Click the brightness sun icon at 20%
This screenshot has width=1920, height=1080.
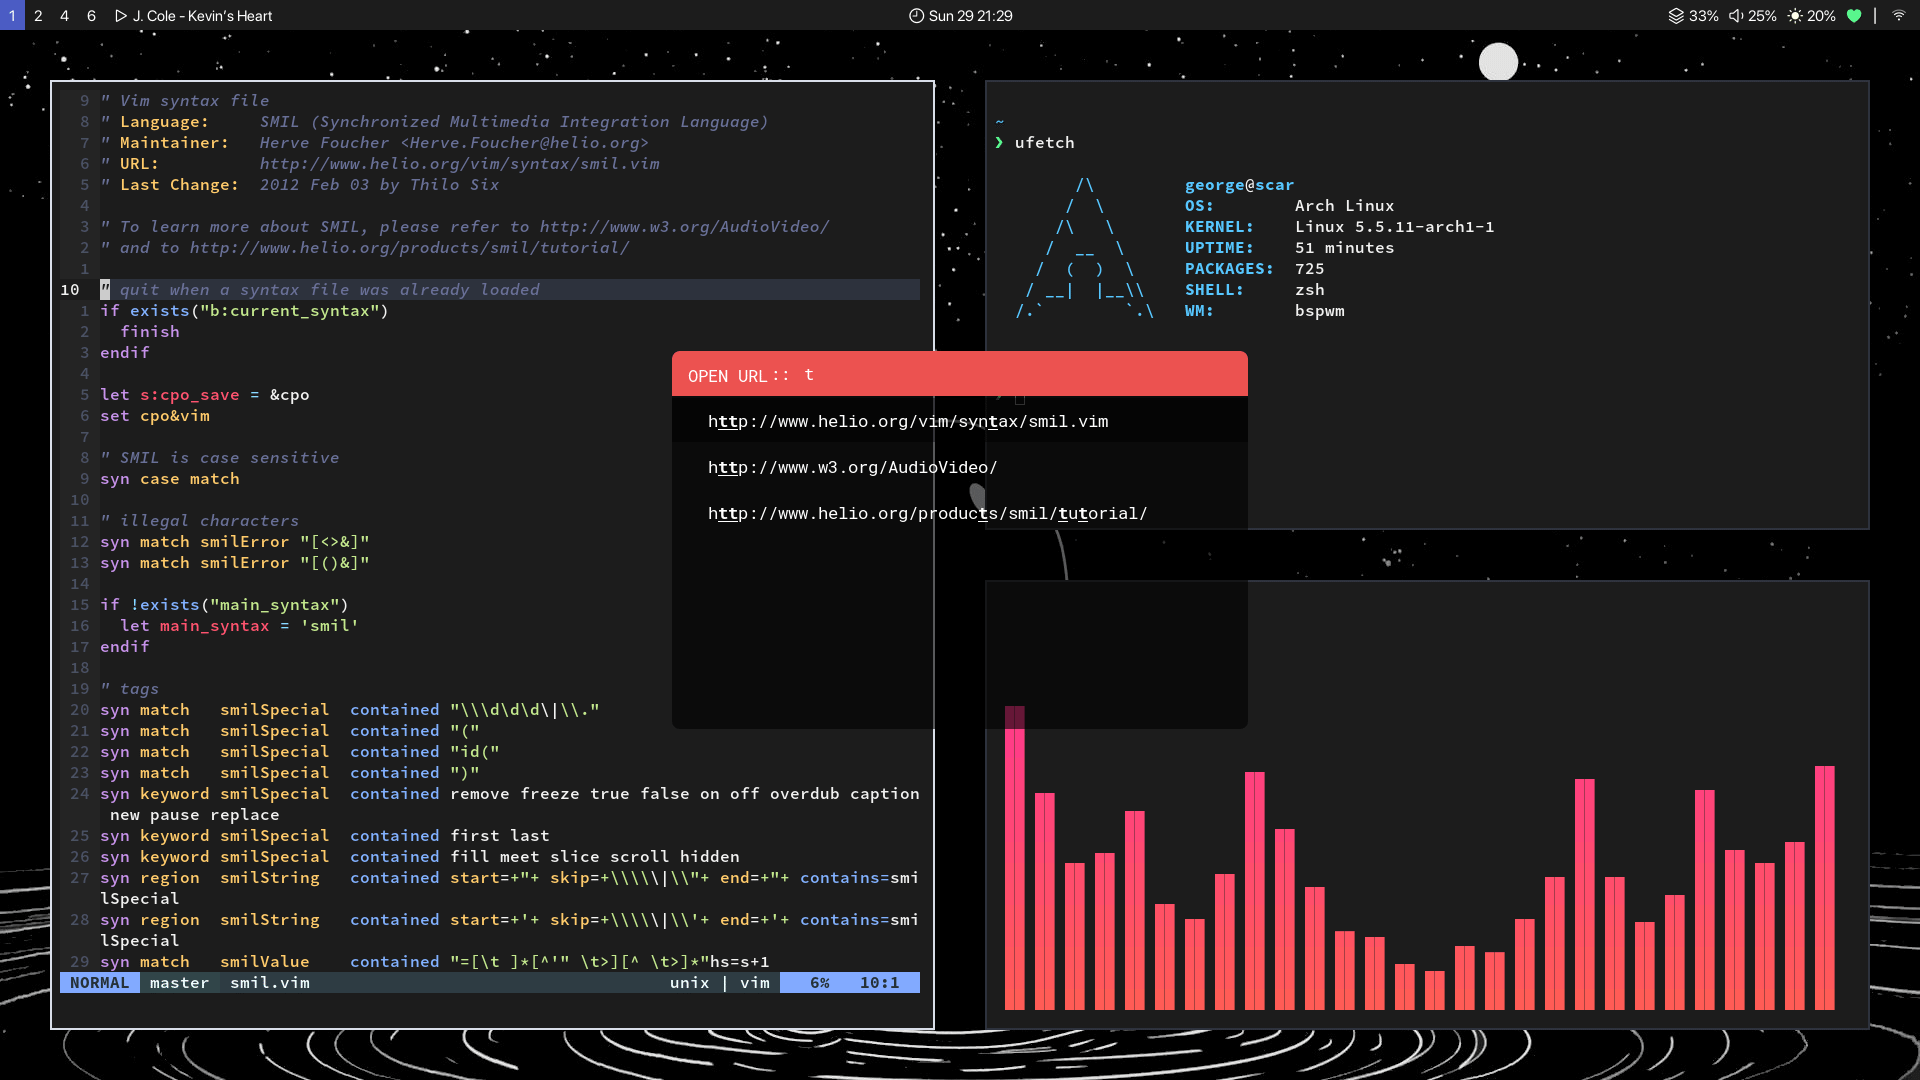point(1795,16)
